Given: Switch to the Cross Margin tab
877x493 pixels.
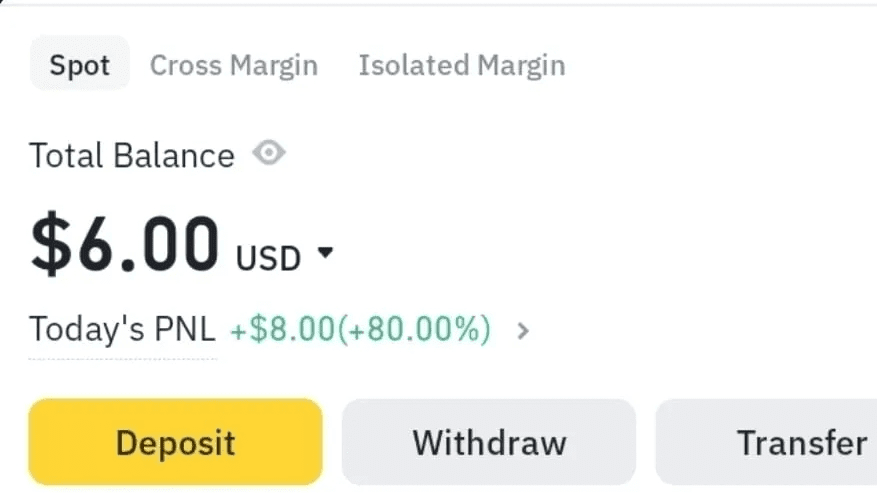Looking at the screenshot, I should [x=234, y=65].
